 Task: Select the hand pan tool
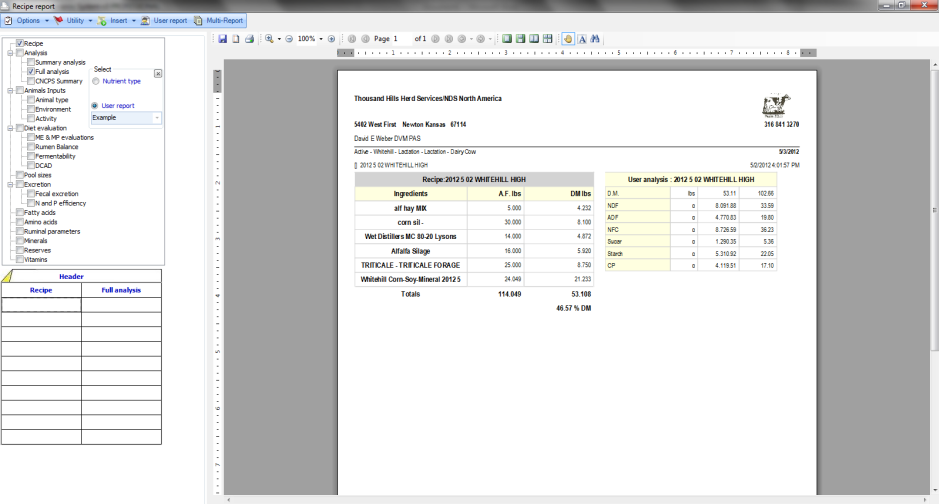[568, 39]
